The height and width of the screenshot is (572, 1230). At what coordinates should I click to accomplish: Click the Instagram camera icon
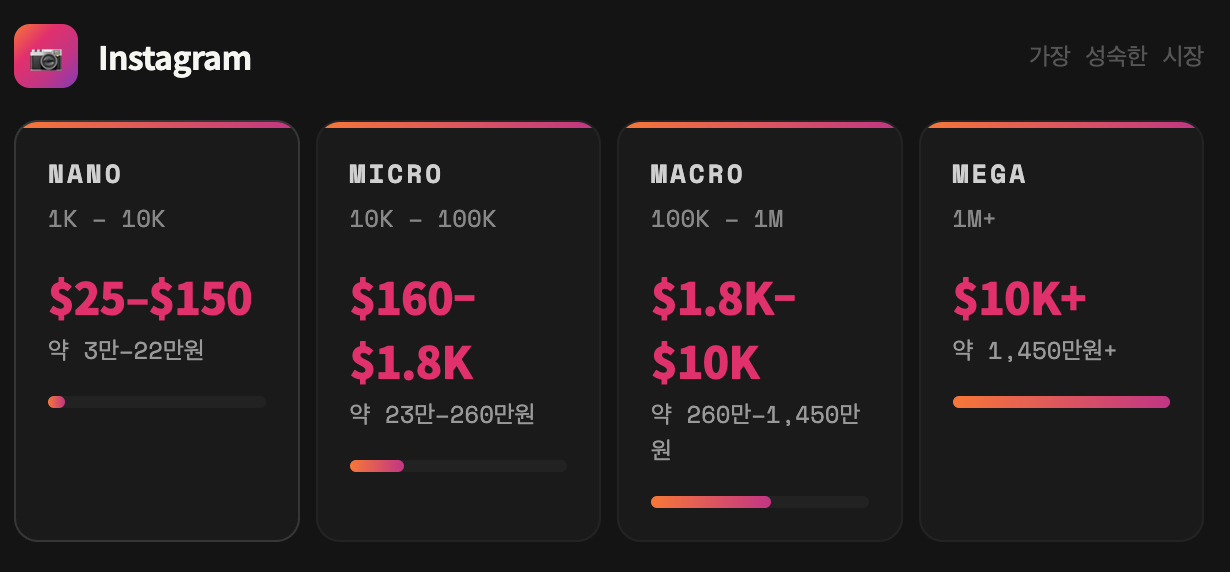tap(46, 56)
